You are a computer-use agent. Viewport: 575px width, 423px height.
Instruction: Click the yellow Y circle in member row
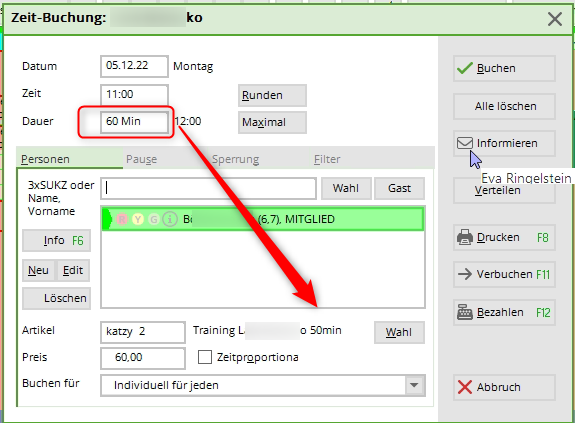(x=138, y=219)
